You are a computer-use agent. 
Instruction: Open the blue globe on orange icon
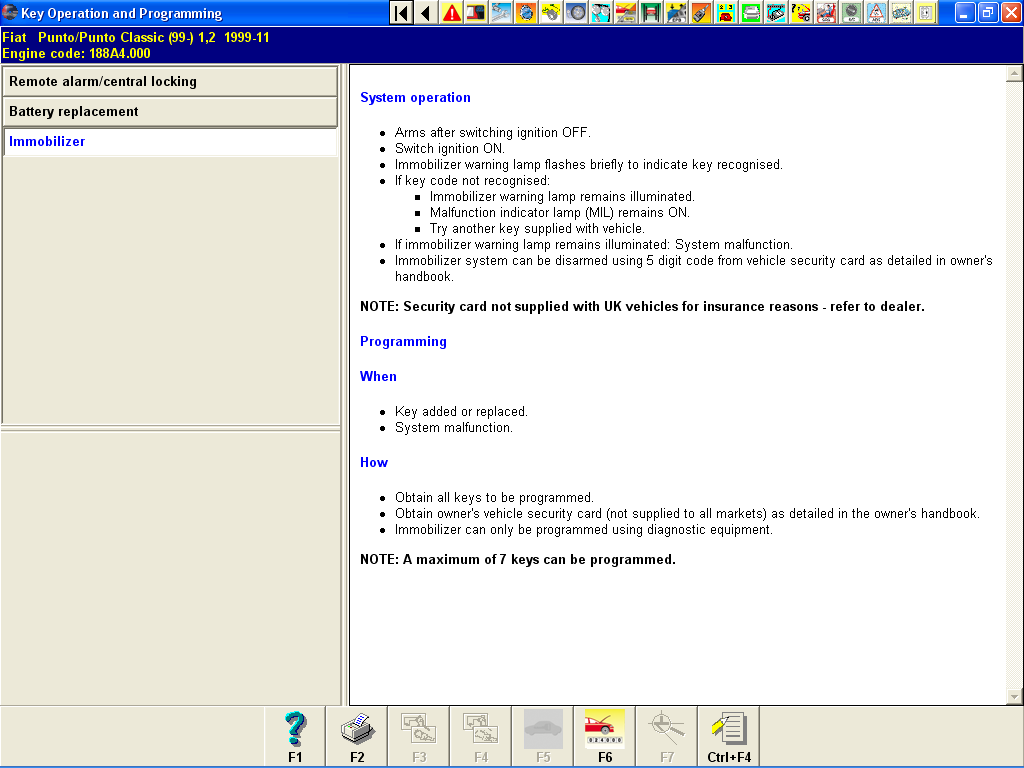[x=526, y=12]
